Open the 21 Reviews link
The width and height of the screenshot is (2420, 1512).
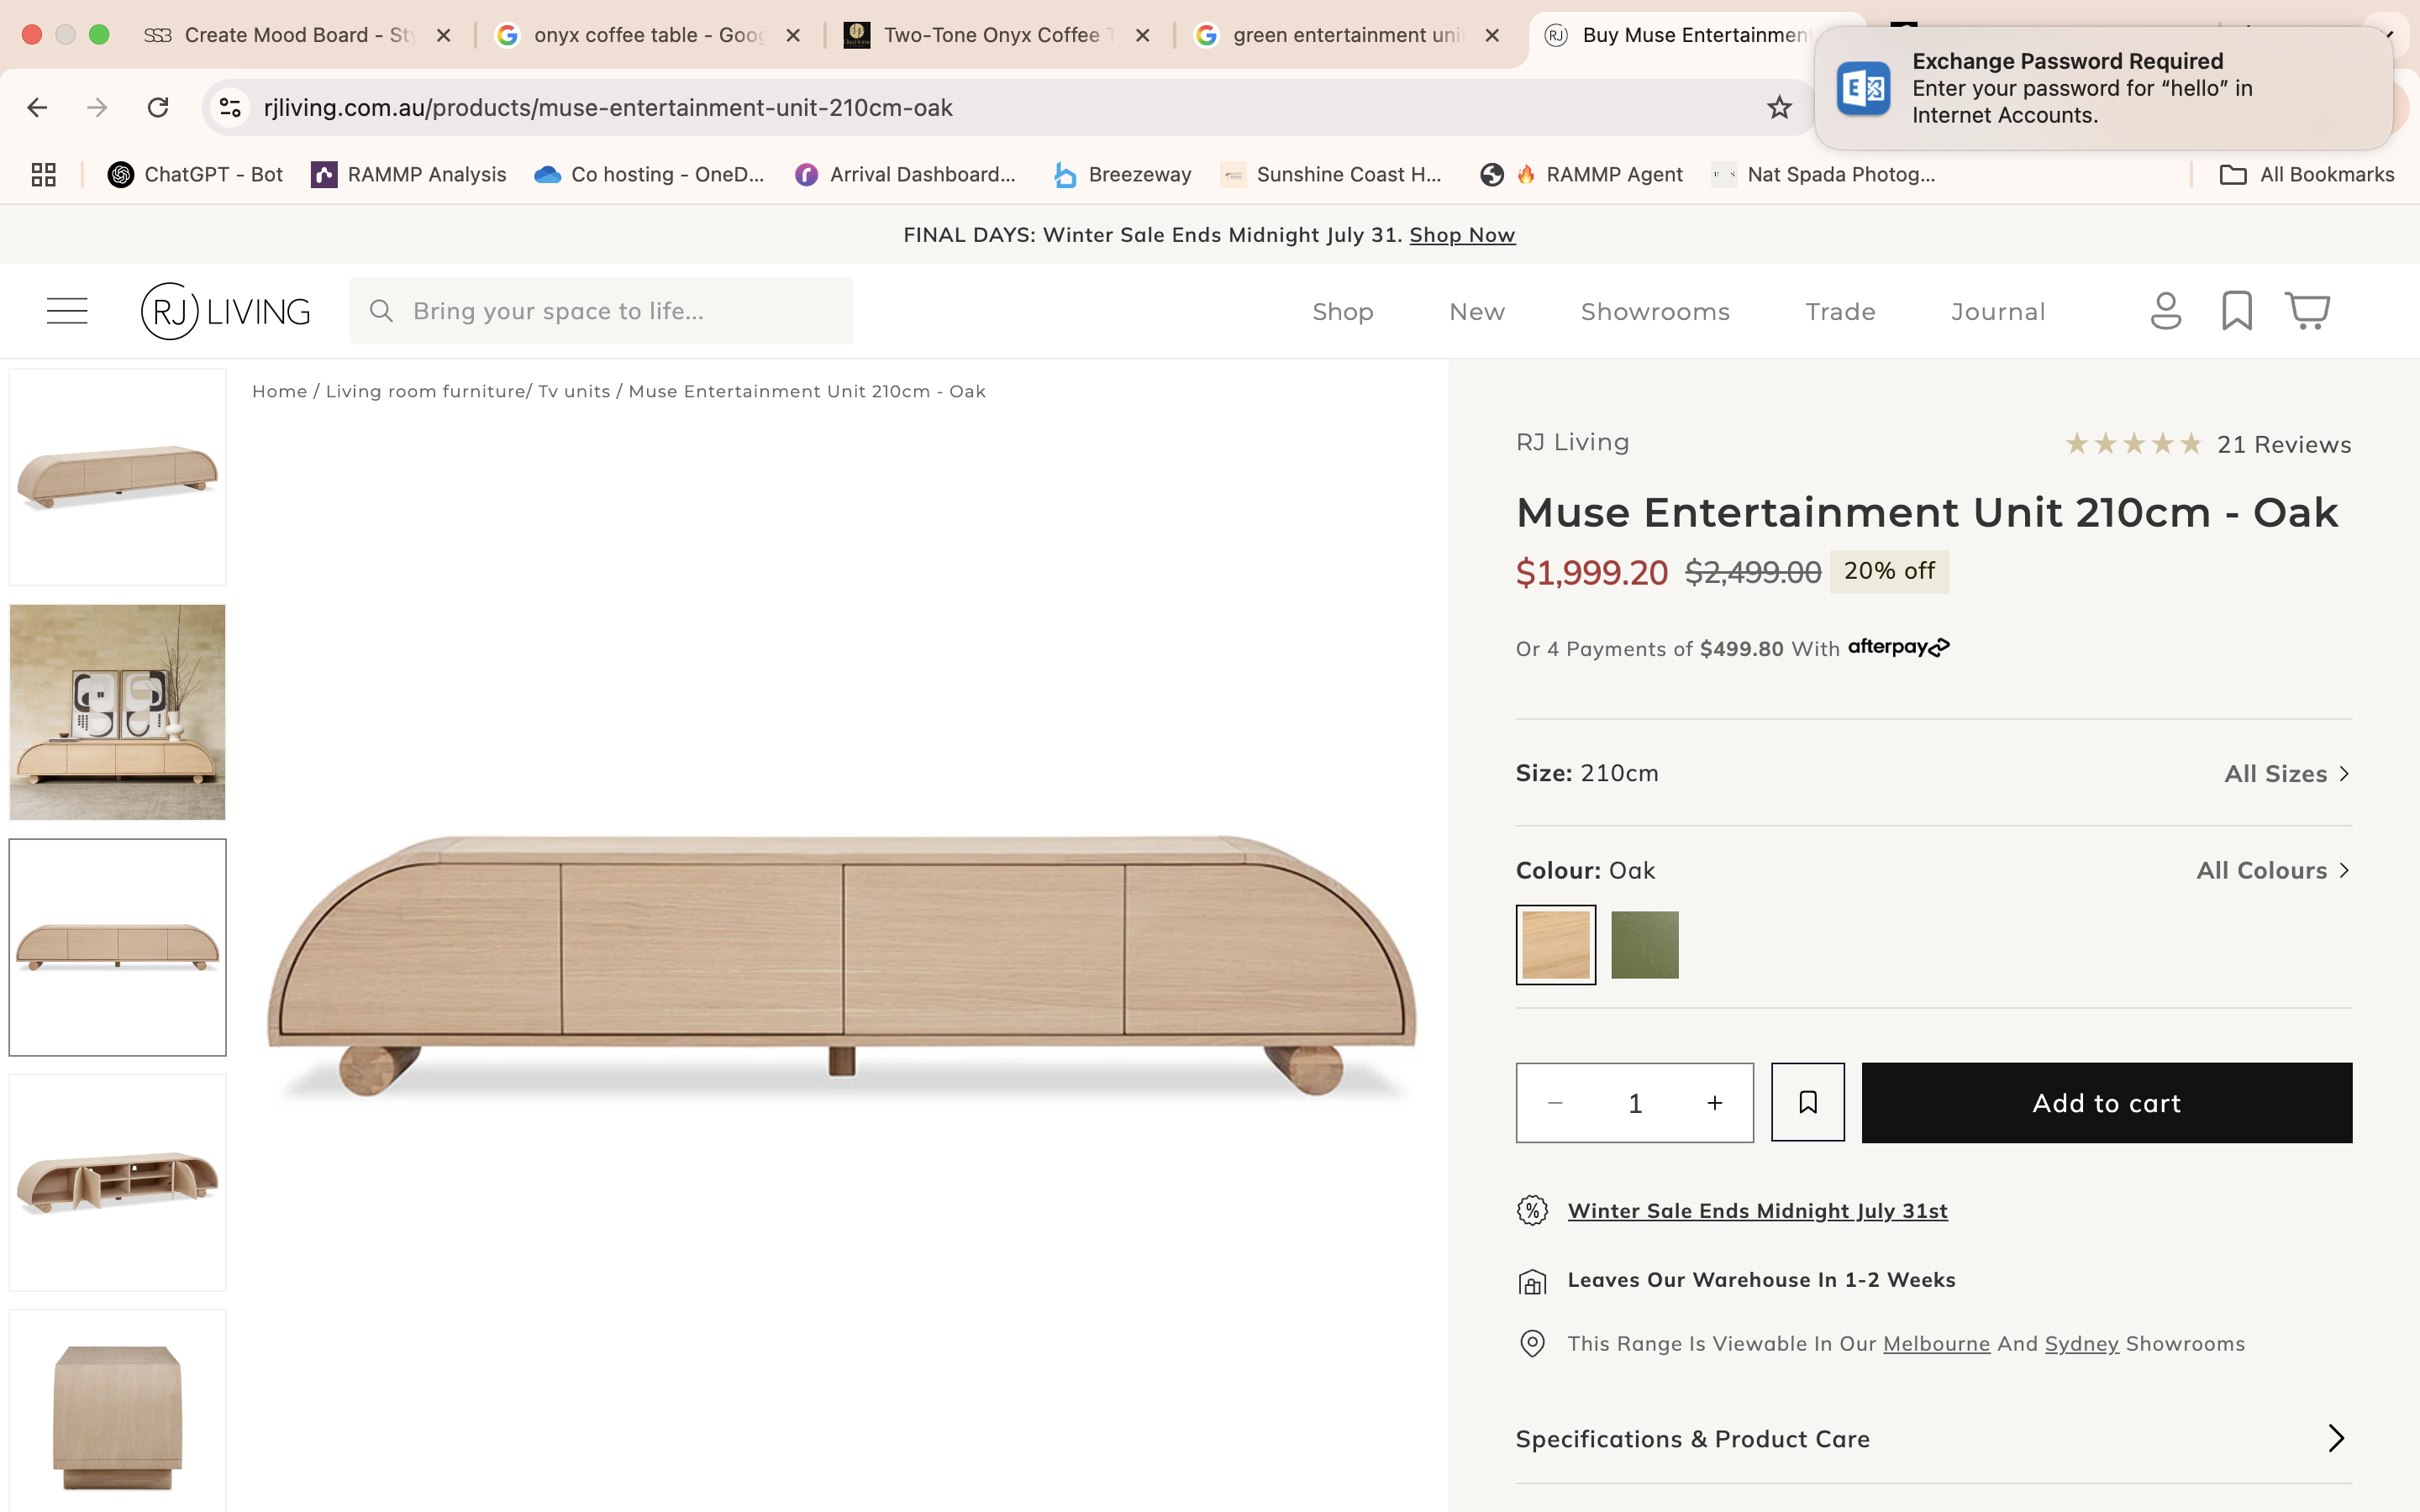tap(2283, 444)
